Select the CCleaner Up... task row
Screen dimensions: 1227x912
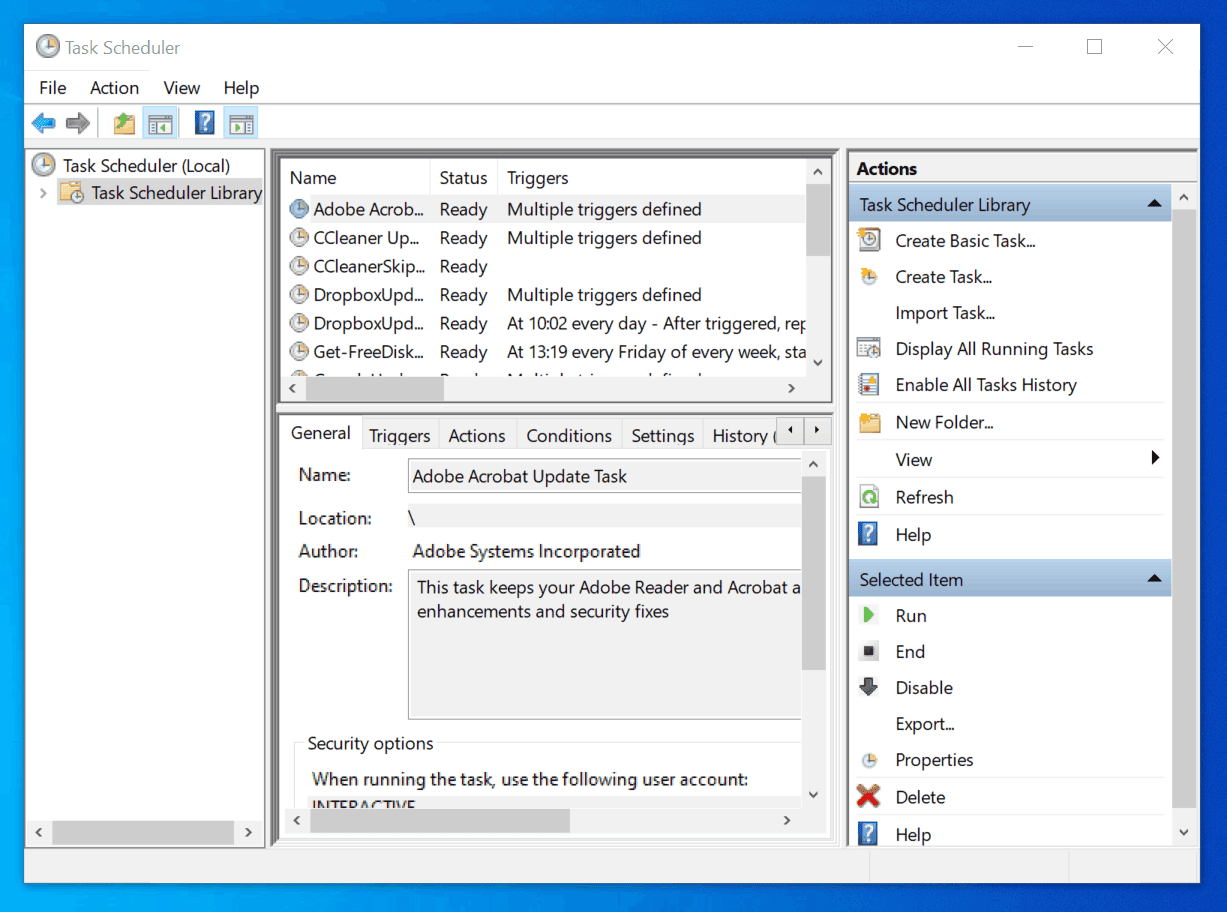pyautogui.click(x=545, y=238)
